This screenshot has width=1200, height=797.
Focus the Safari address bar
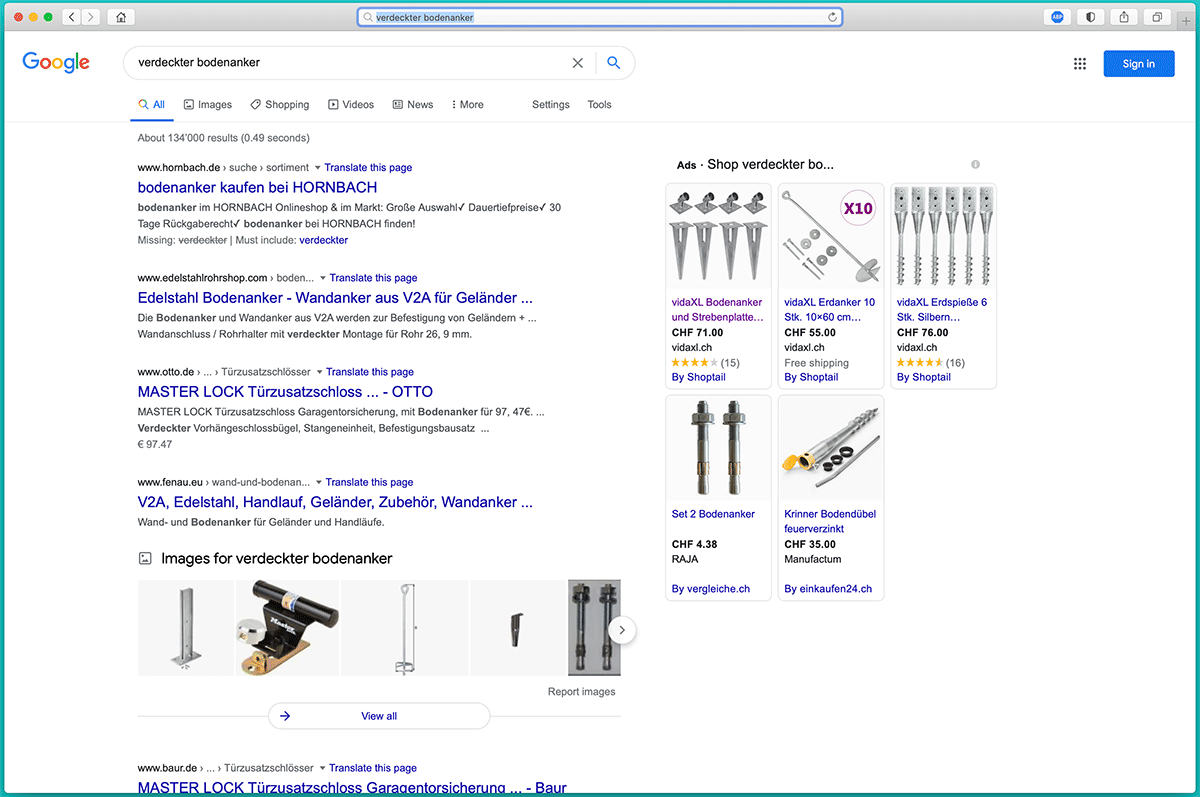tap(600, 17)
